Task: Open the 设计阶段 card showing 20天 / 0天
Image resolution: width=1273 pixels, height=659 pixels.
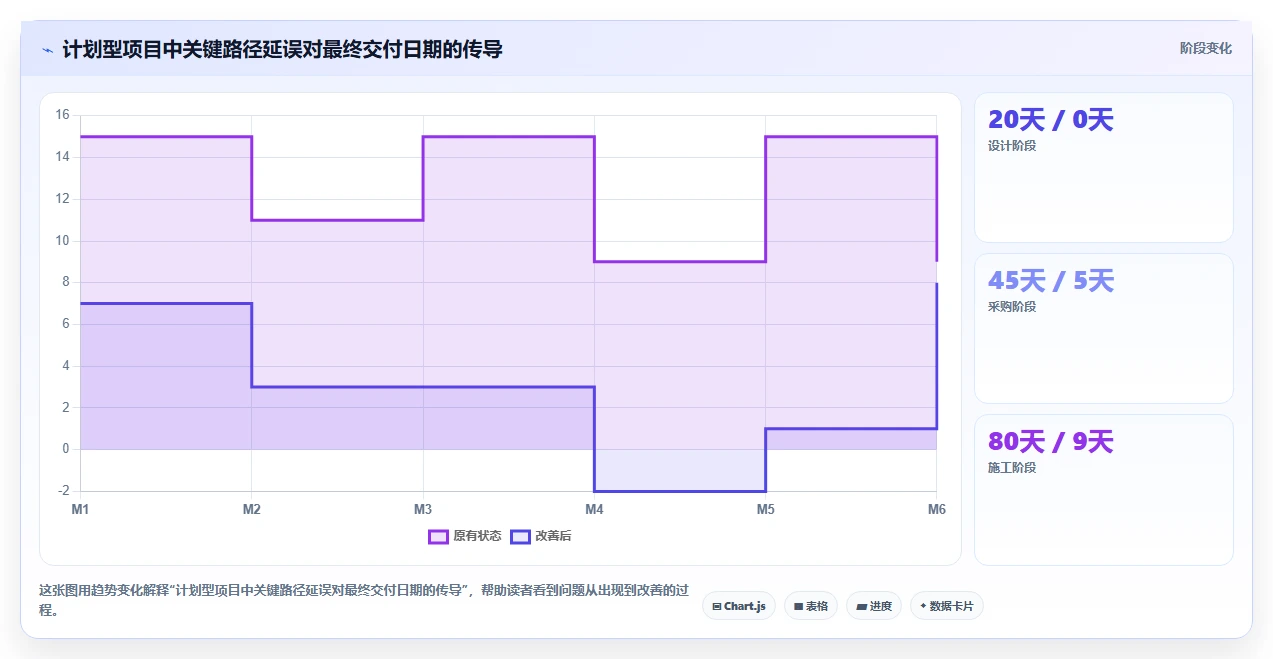Action: point(1104,168)
